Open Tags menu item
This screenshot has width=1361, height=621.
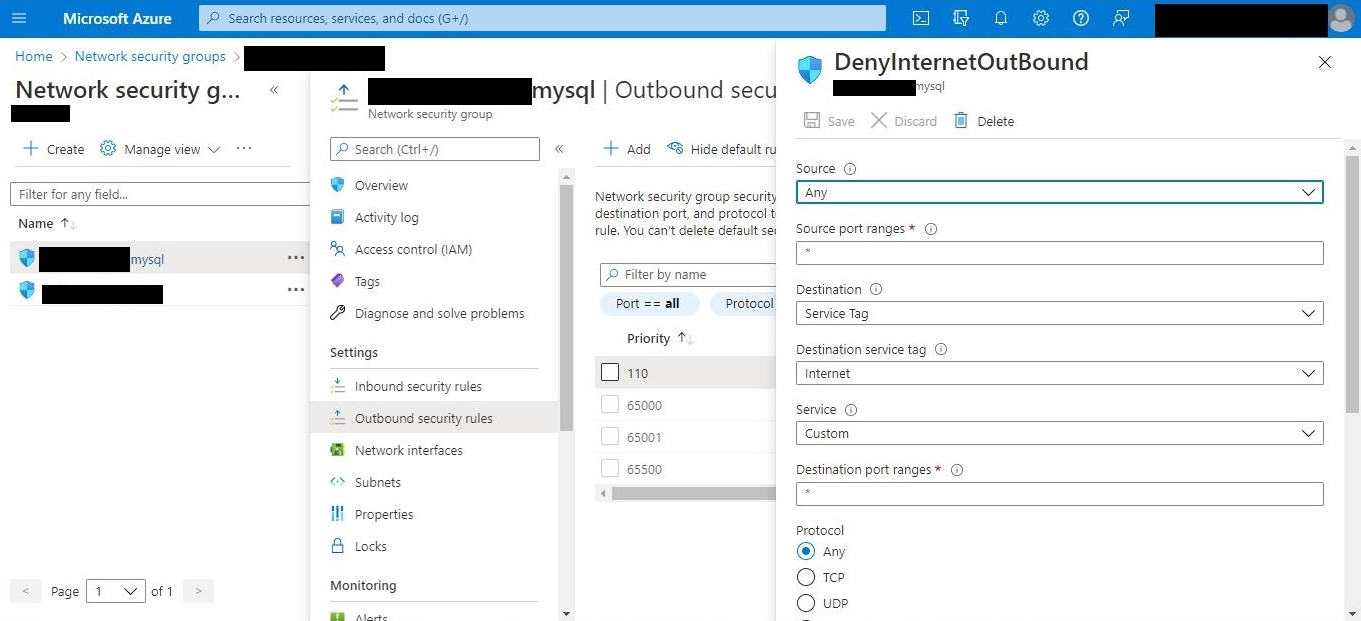coord(367,281)
